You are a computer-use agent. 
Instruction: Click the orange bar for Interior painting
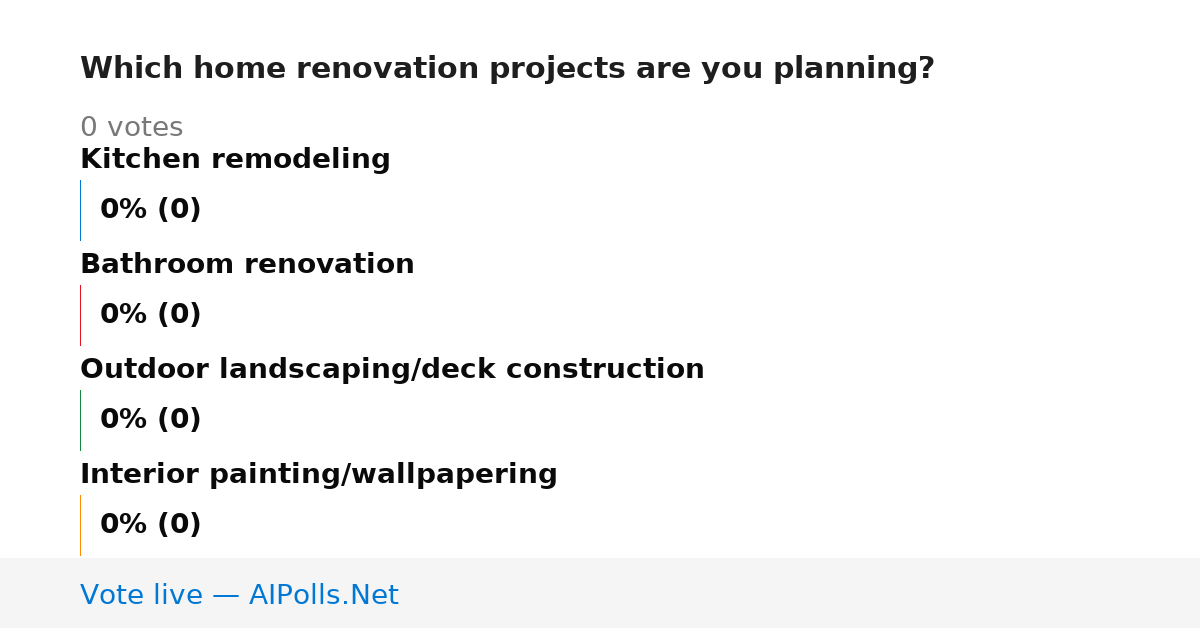[80, 525]
